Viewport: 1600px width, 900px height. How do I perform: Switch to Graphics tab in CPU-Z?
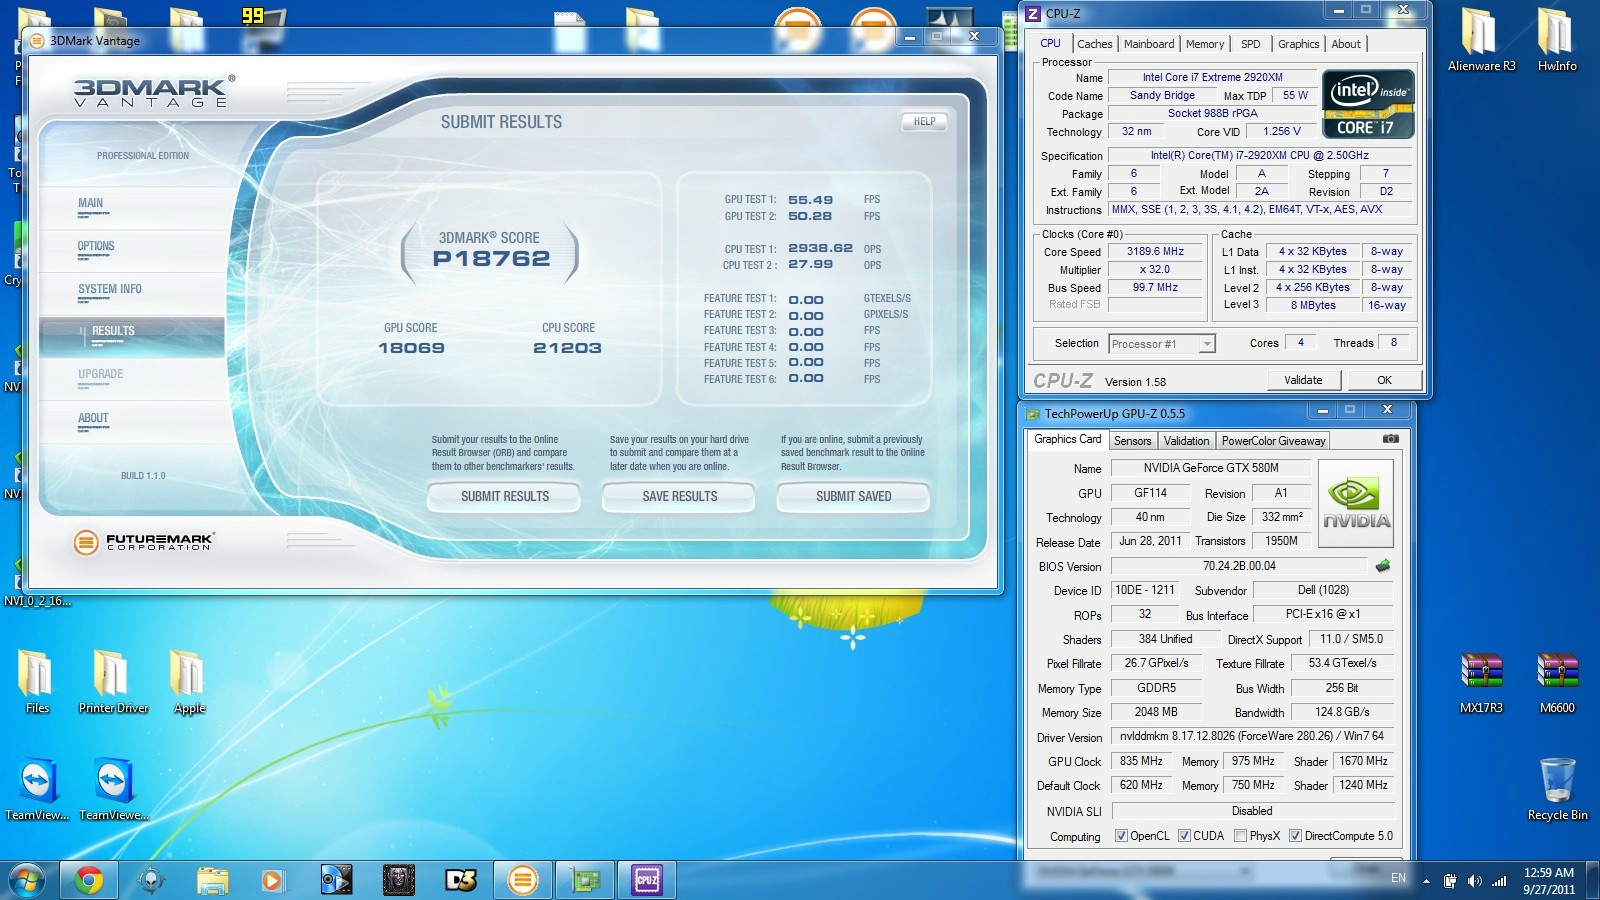click(1298, 44)
